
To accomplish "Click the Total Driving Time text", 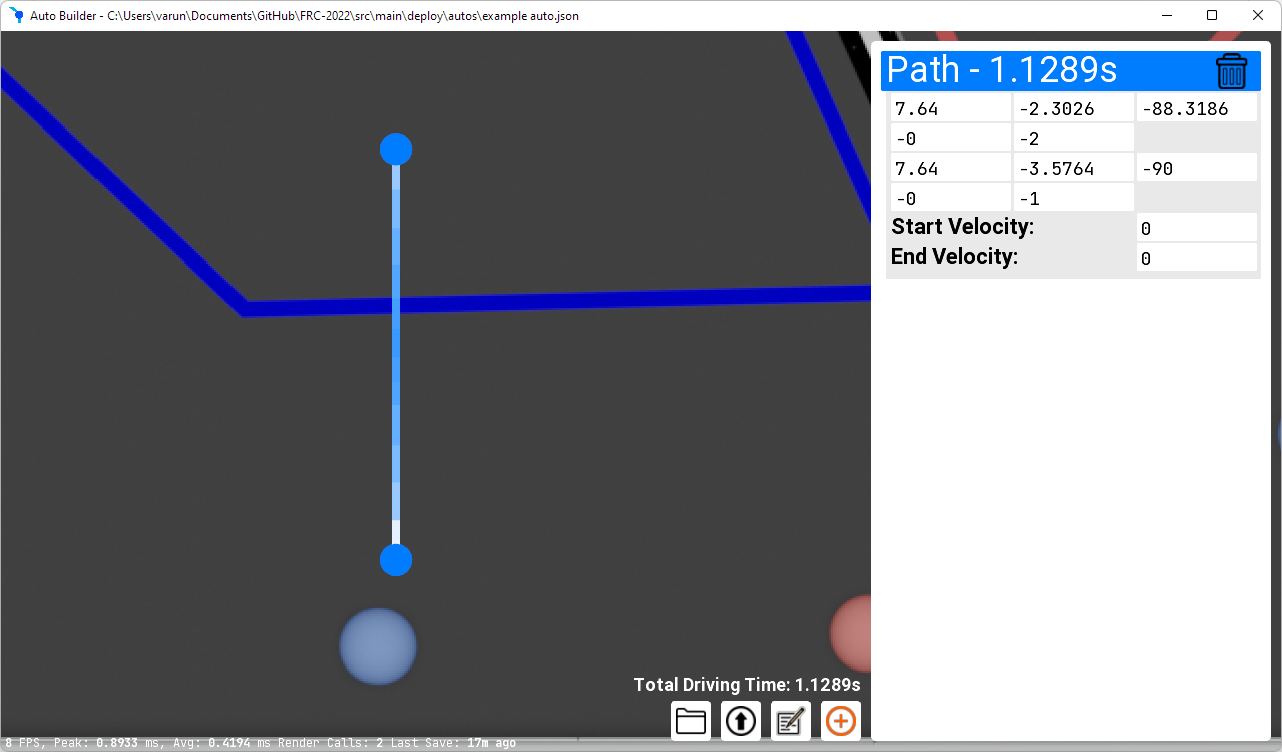I will coord(747,685).
